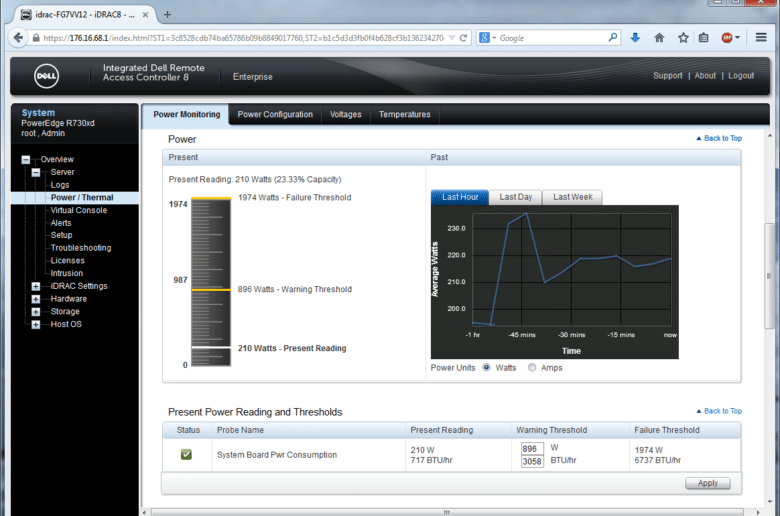Collapse the Server tree node
780x516 pixels.
(36, 173)
